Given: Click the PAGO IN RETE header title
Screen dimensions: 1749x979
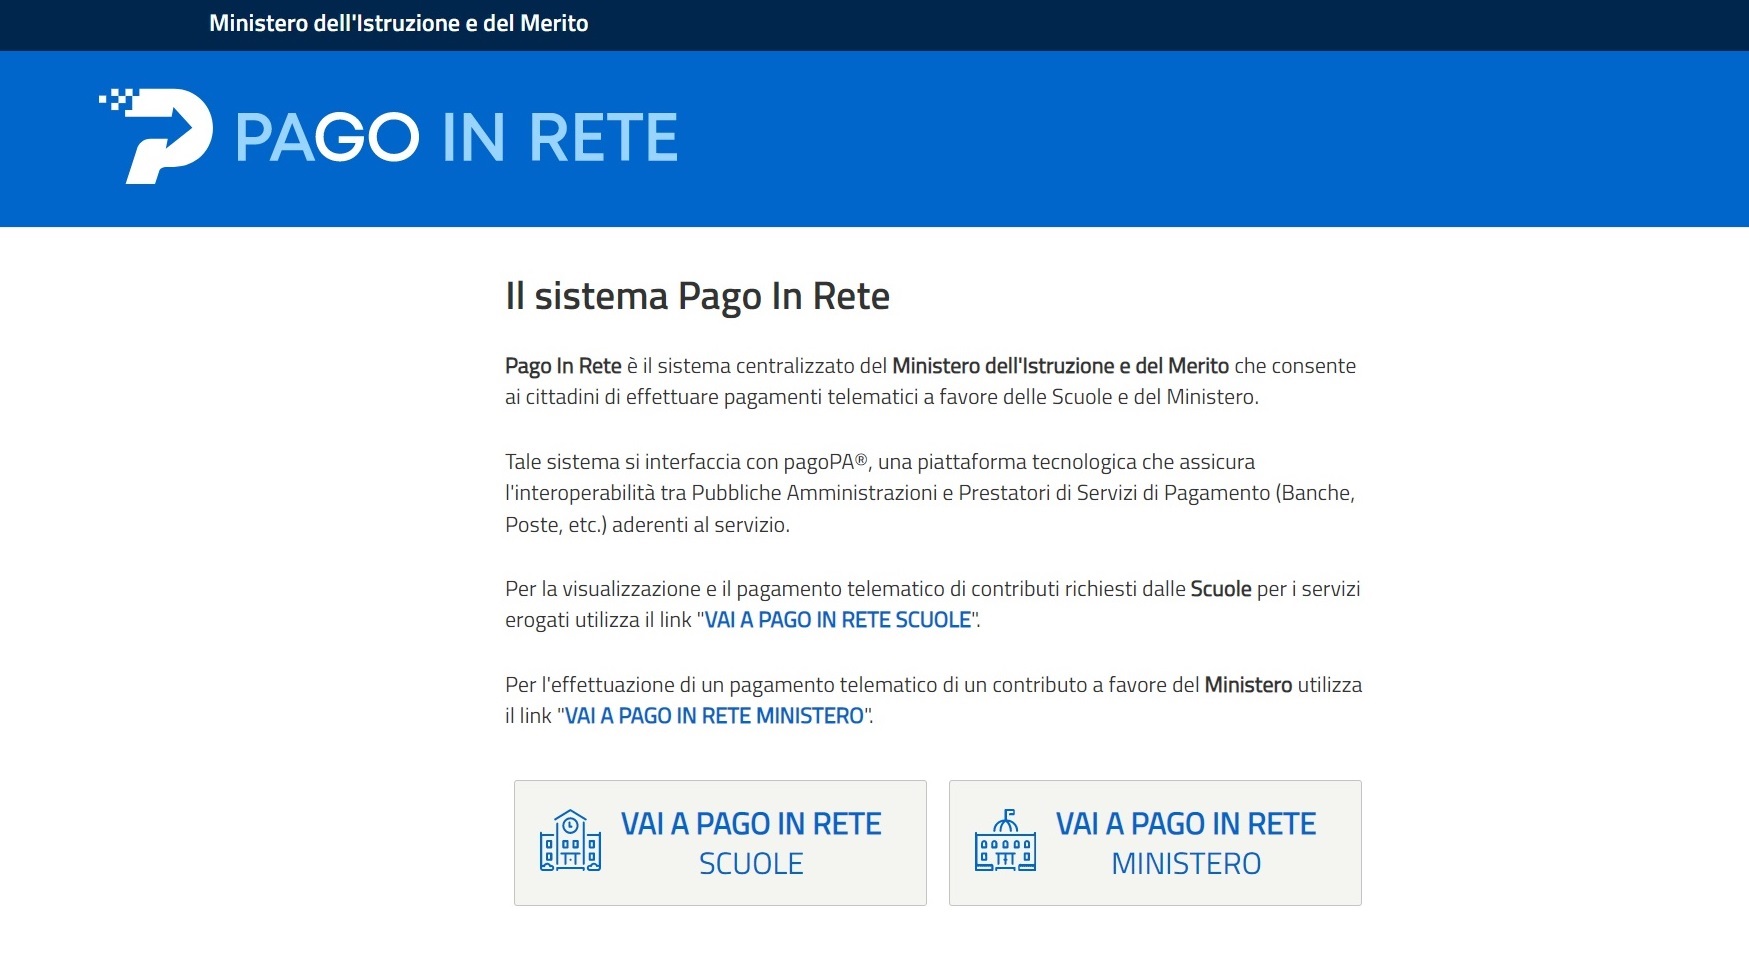Looking at the screenshot, I should pos(457,137).
